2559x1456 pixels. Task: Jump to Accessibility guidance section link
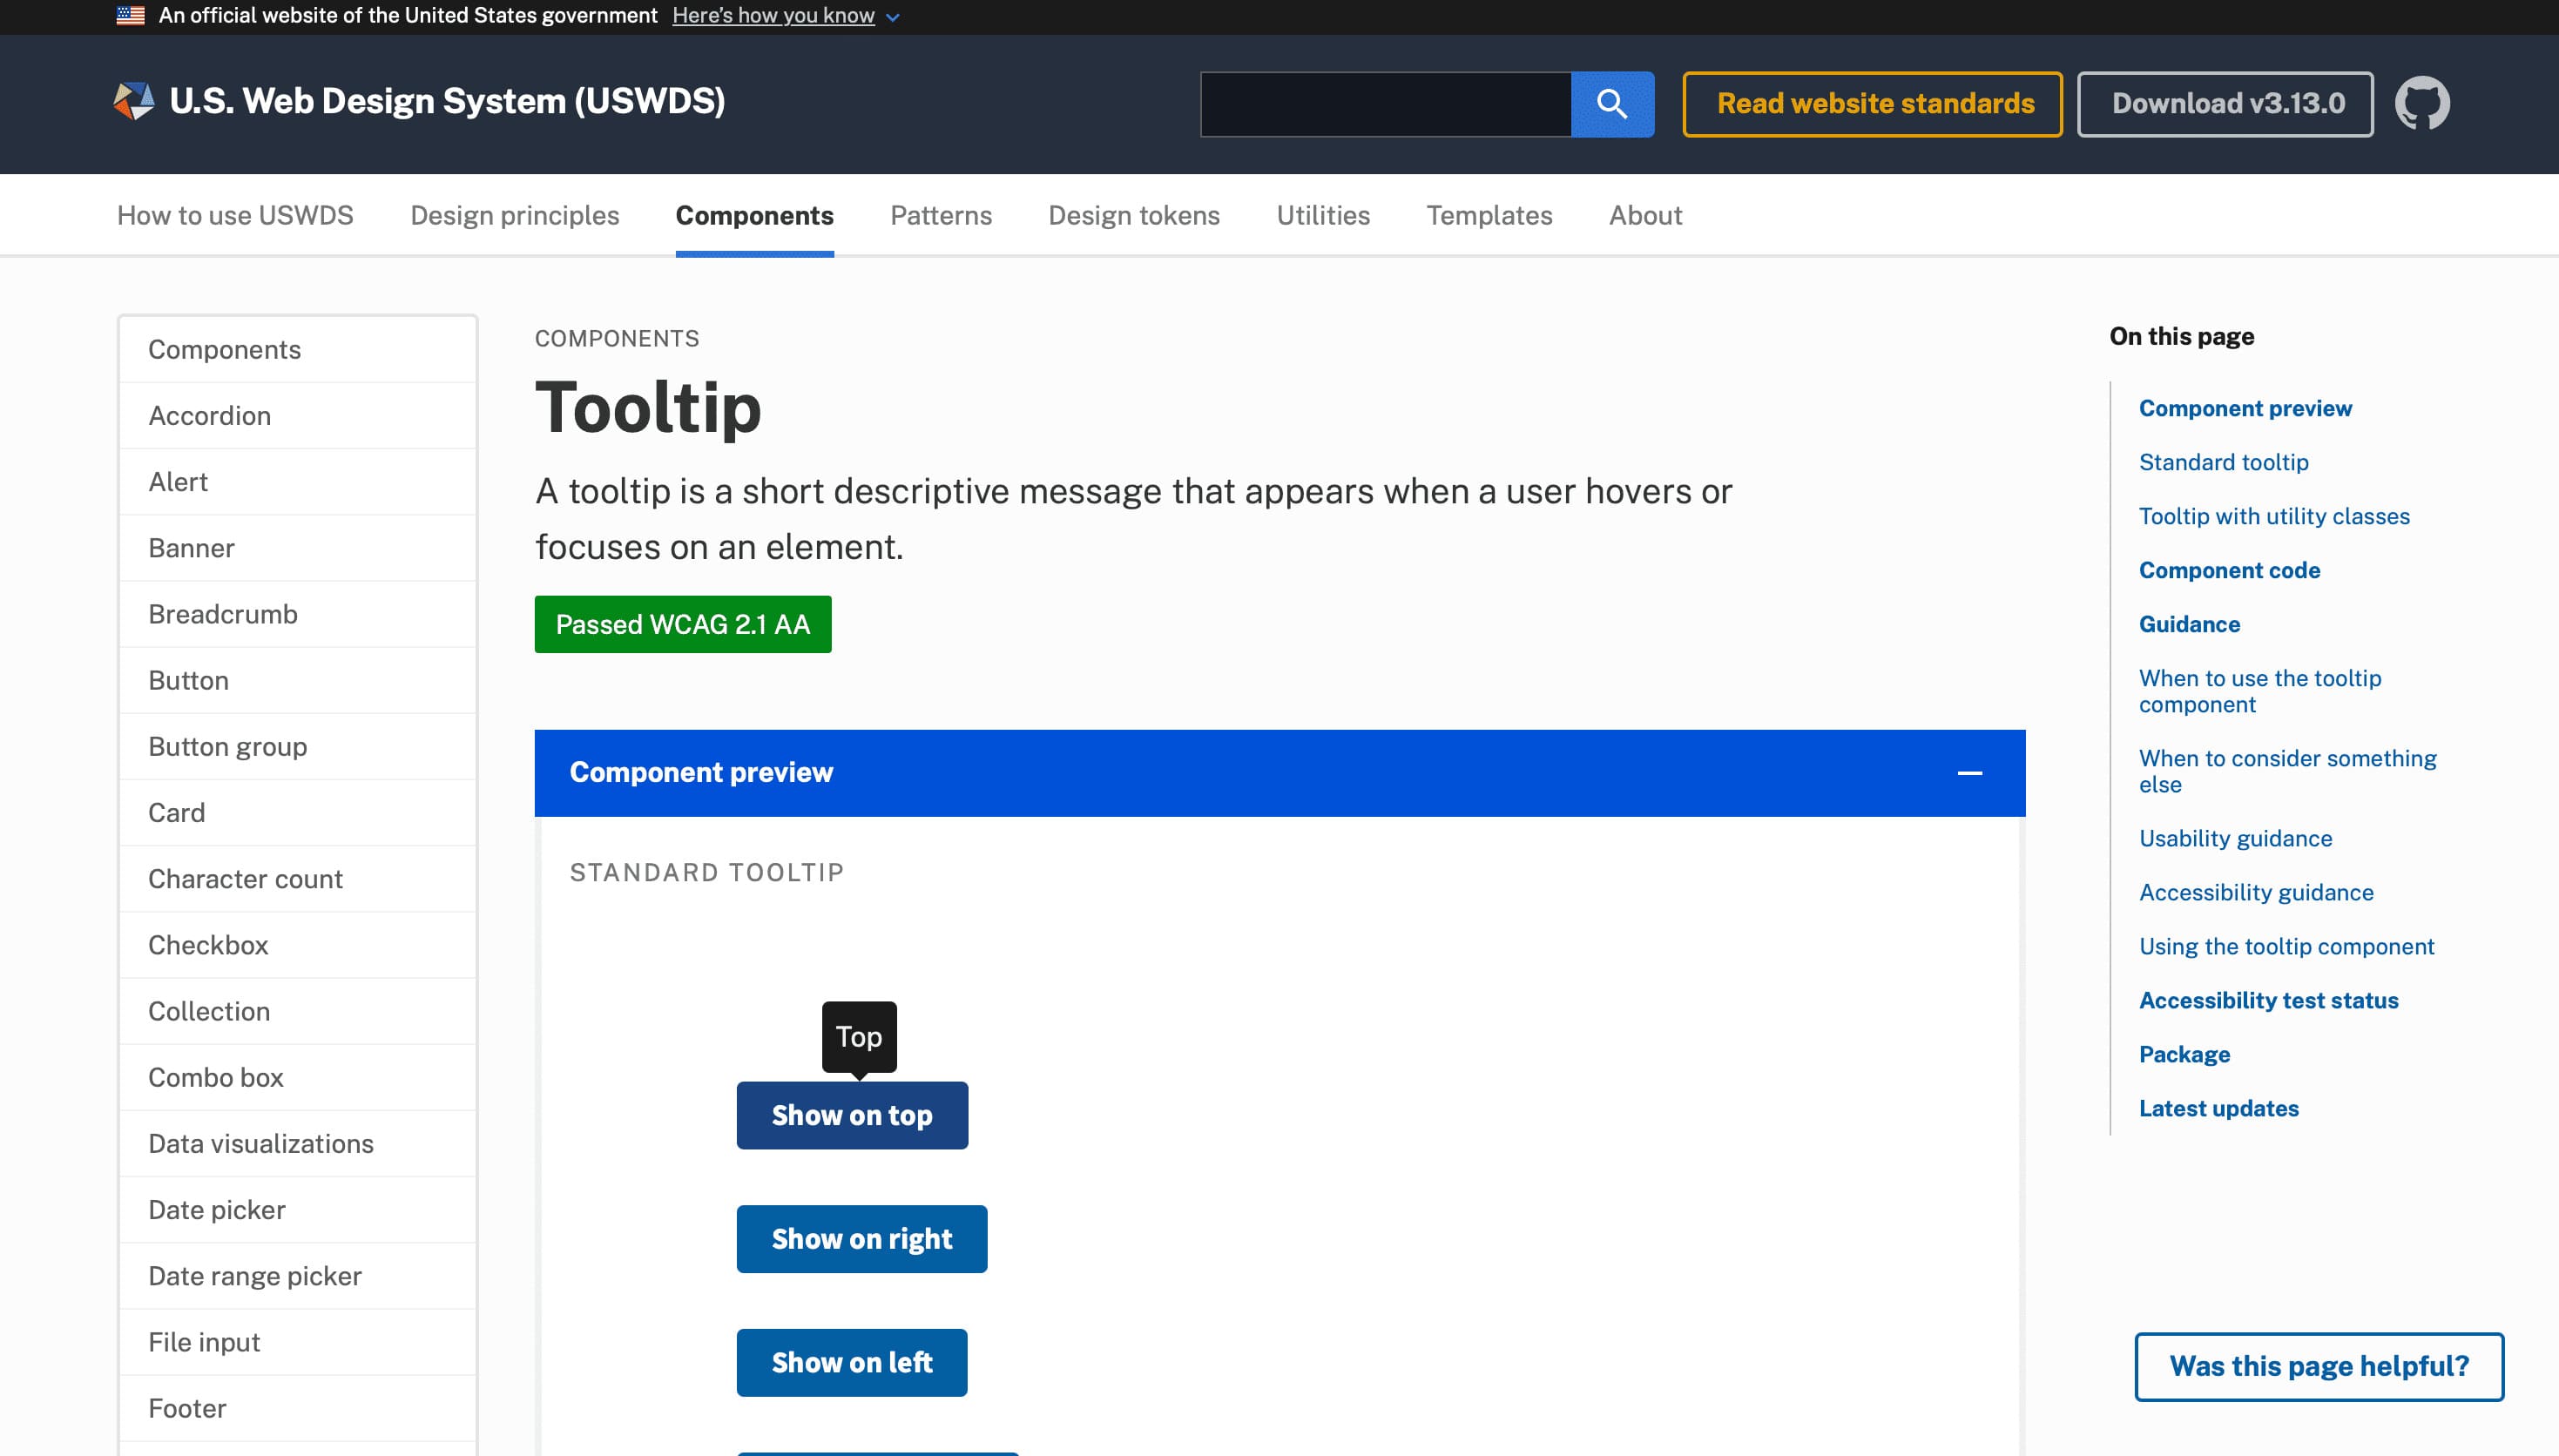click(x=2256, y=892)
